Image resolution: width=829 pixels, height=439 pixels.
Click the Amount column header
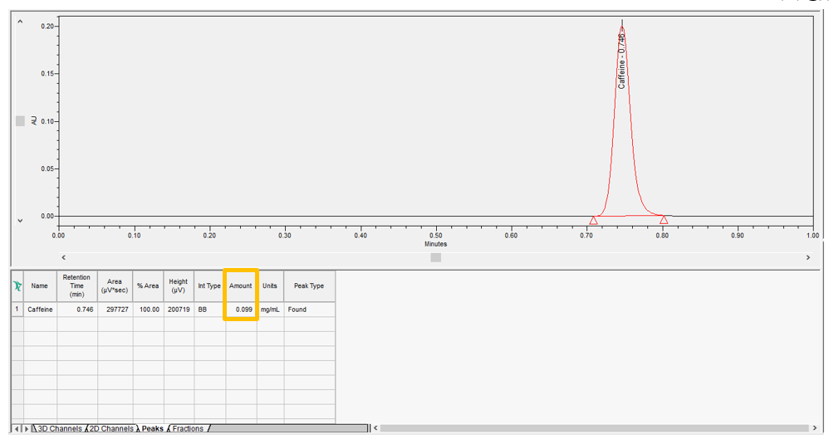(x=241, y=286)
